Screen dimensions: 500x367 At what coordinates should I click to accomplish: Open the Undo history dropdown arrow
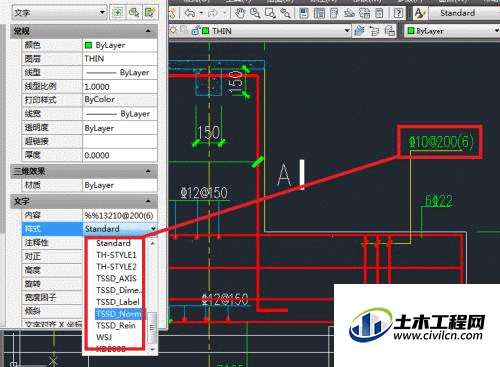click(201, 13)
